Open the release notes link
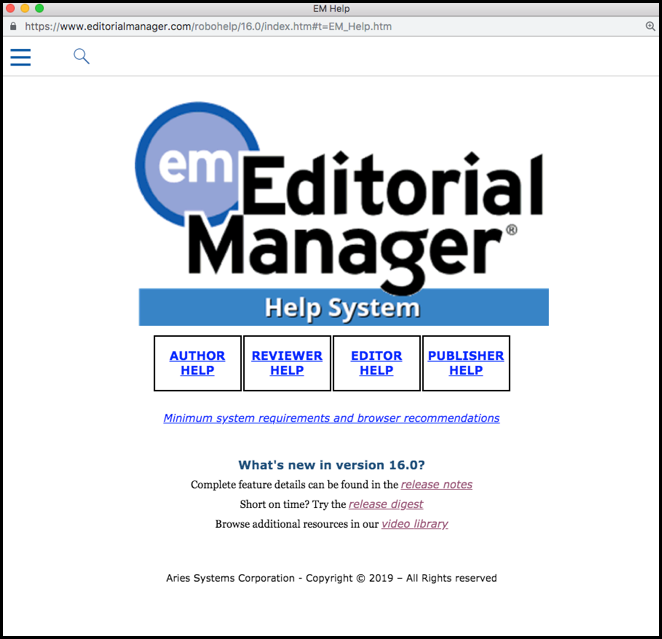Viewport: 662px width, 639px height. [436, 485]
